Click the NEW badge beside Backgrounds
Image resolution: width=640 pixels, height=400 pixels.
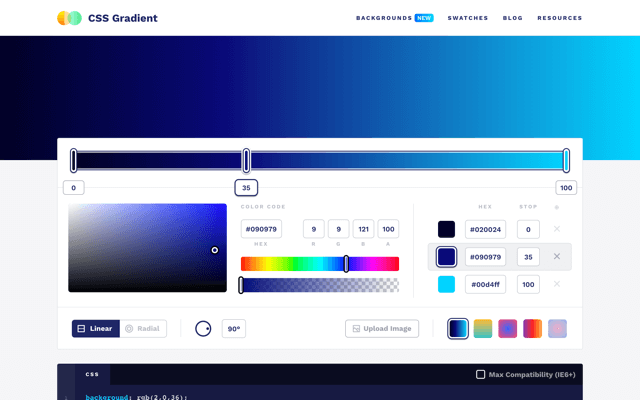click(424, 18)
